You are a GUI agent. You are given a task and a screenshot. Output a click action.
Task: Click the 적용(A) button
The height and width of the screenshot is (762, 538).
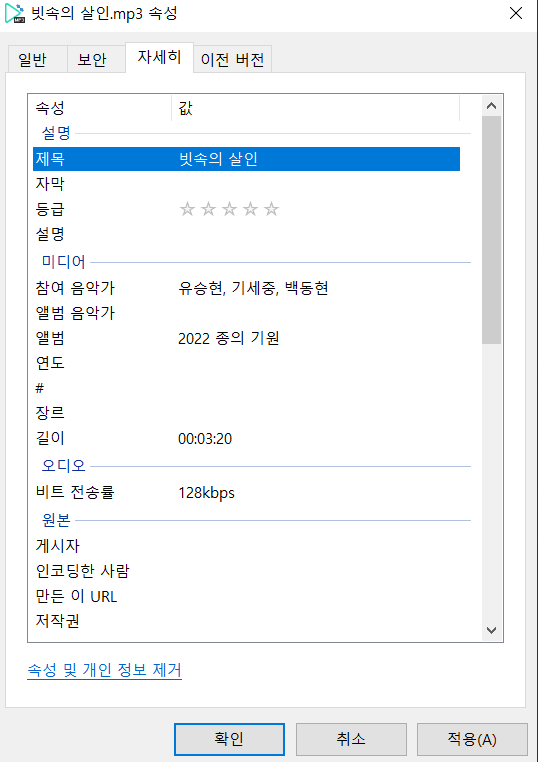(x=472, y=739)
